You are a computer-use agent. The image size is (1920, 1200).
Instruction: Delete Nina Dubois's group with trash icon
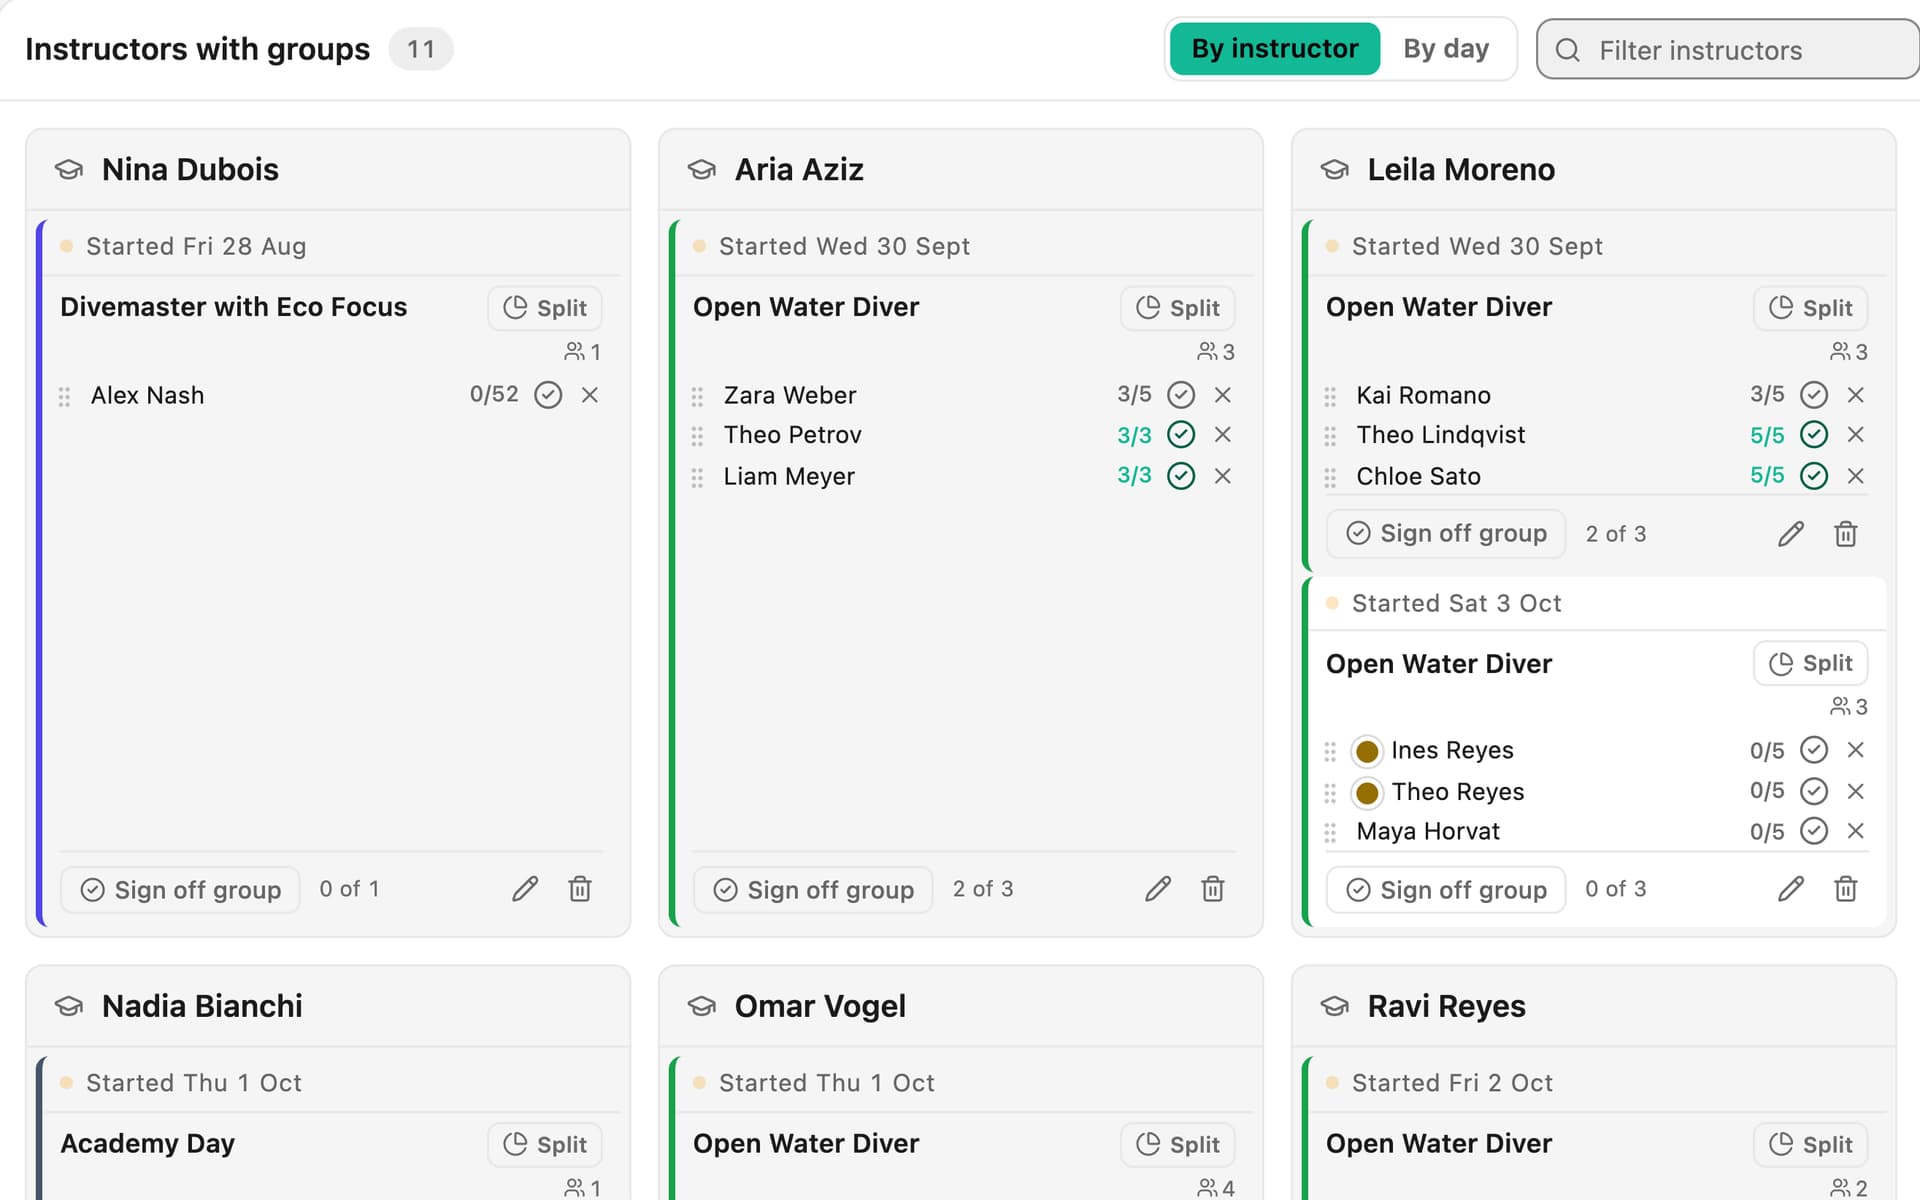pos(580,889)
